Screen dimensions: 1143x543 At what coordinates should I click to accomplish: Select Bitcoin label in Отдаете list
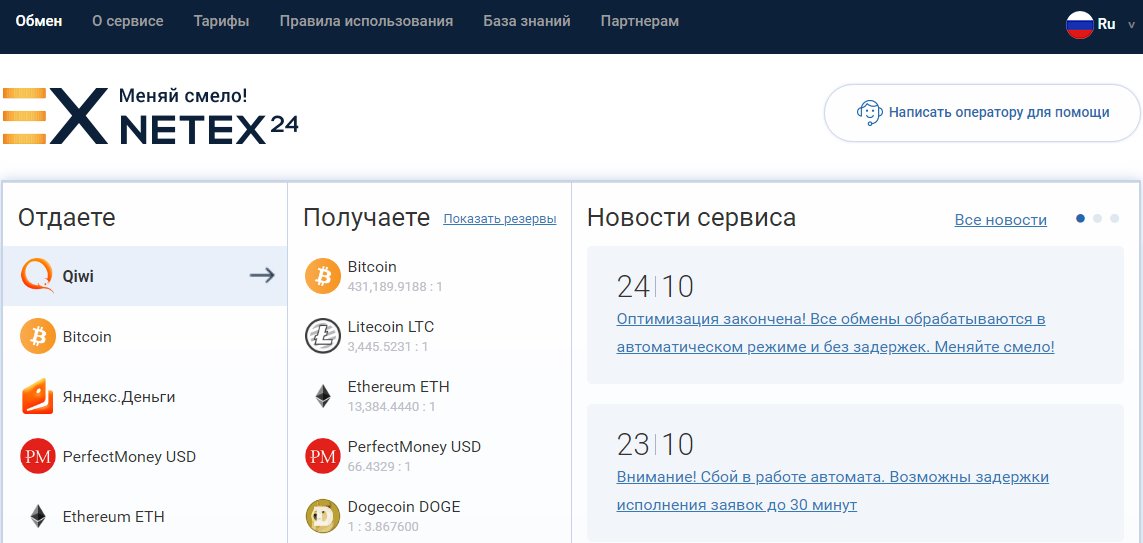tap(87, 337)
